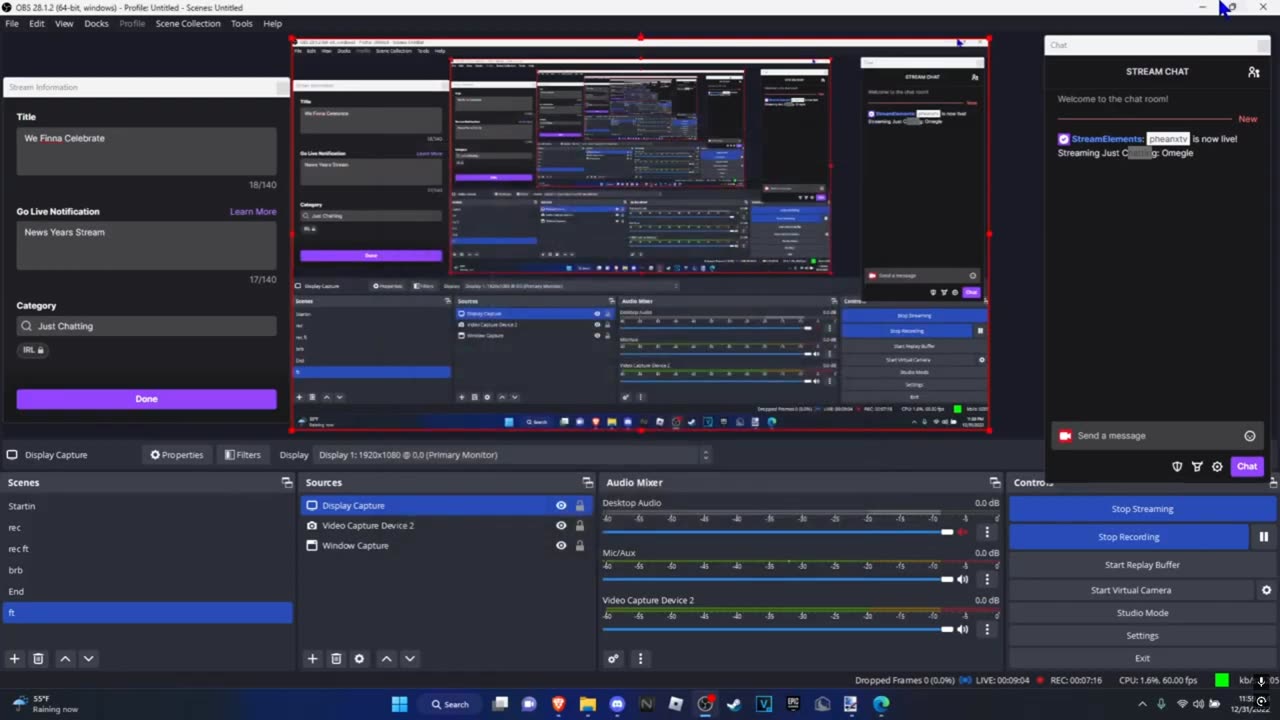The image size is (1280, 720).
Task: Open the Display selection dropdown
Action: 512,455
